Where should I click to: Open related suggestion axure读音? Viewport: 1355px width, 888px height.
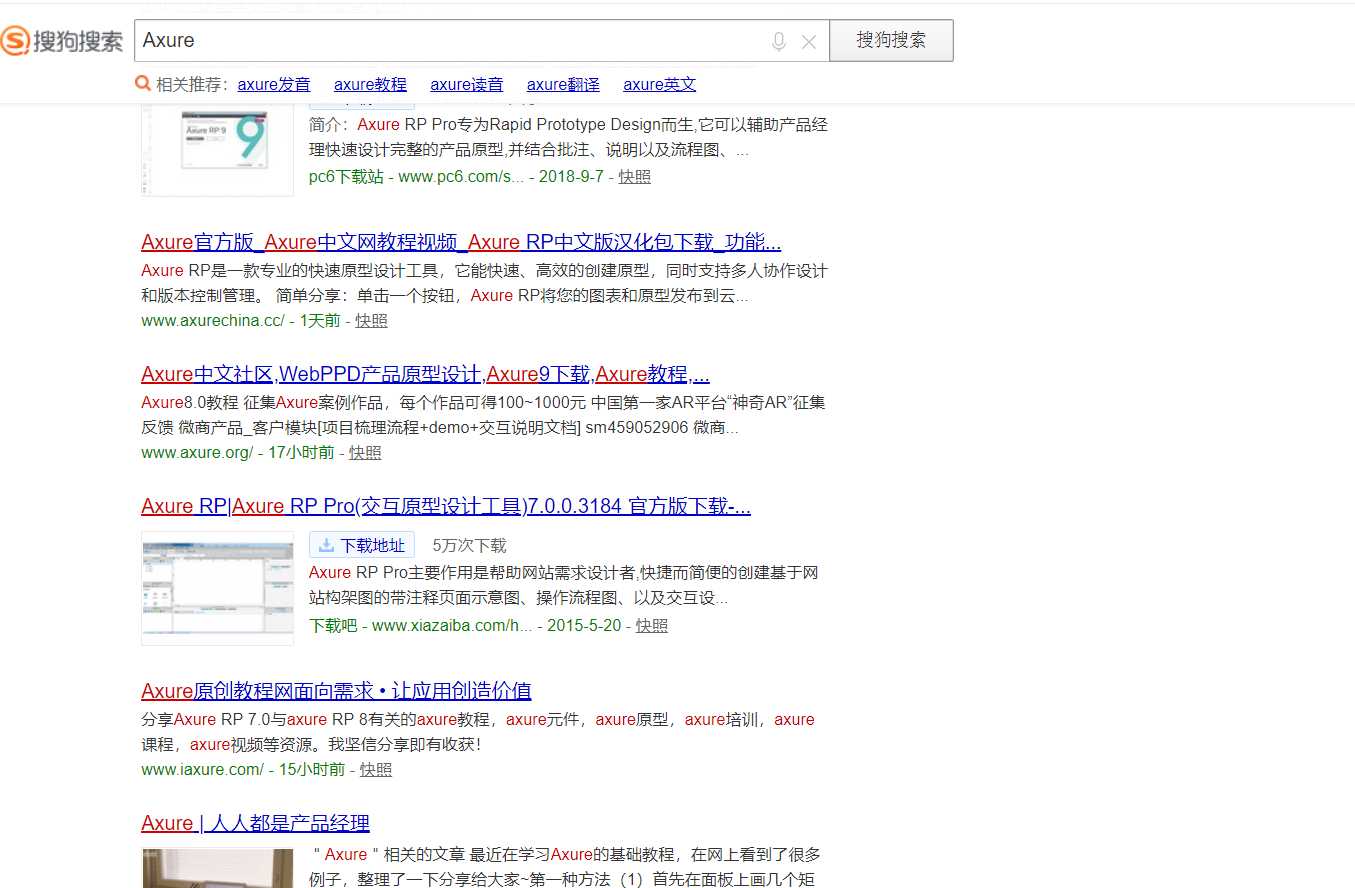pos(467,85)
